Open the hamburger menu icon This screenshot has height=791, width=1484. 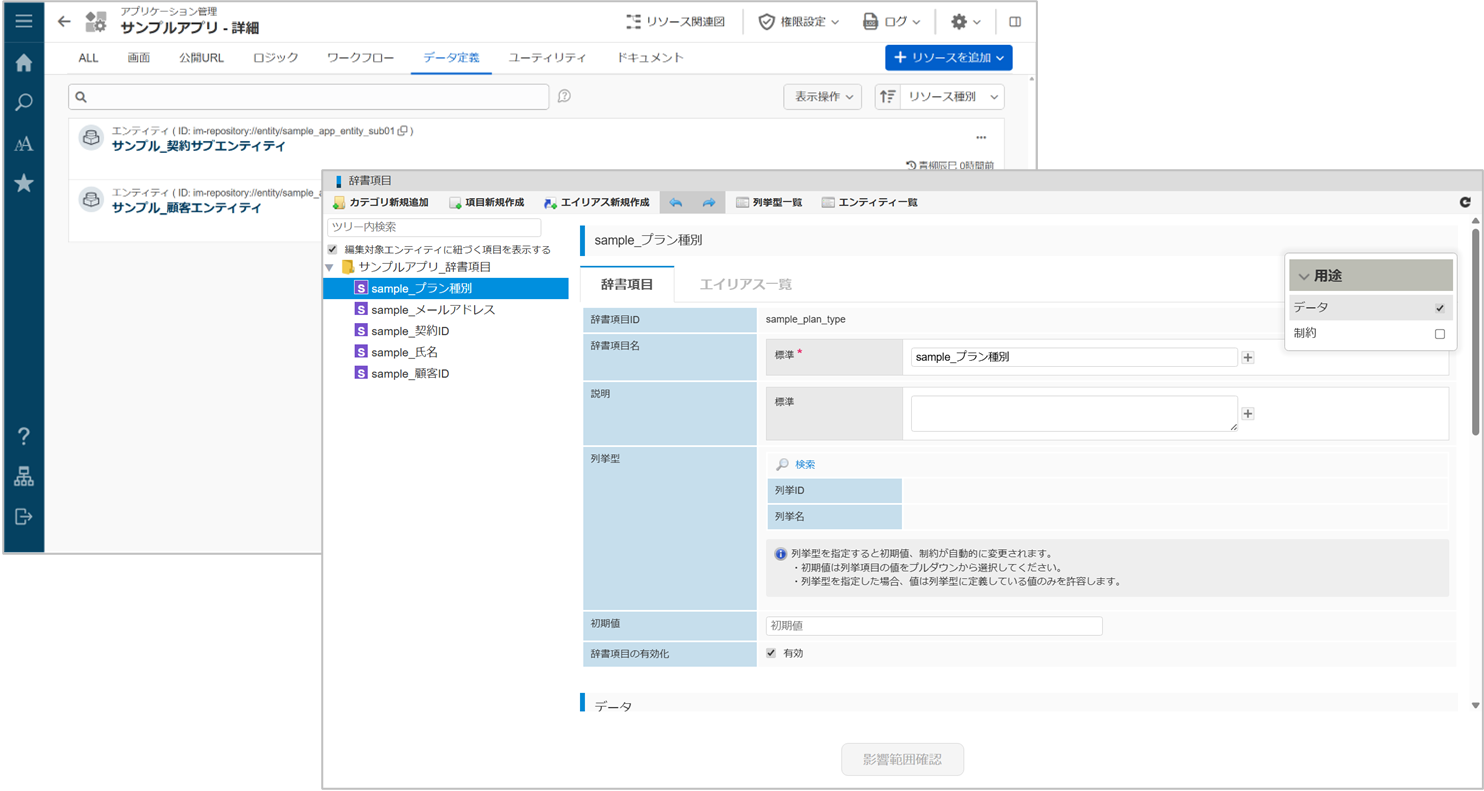24,21
